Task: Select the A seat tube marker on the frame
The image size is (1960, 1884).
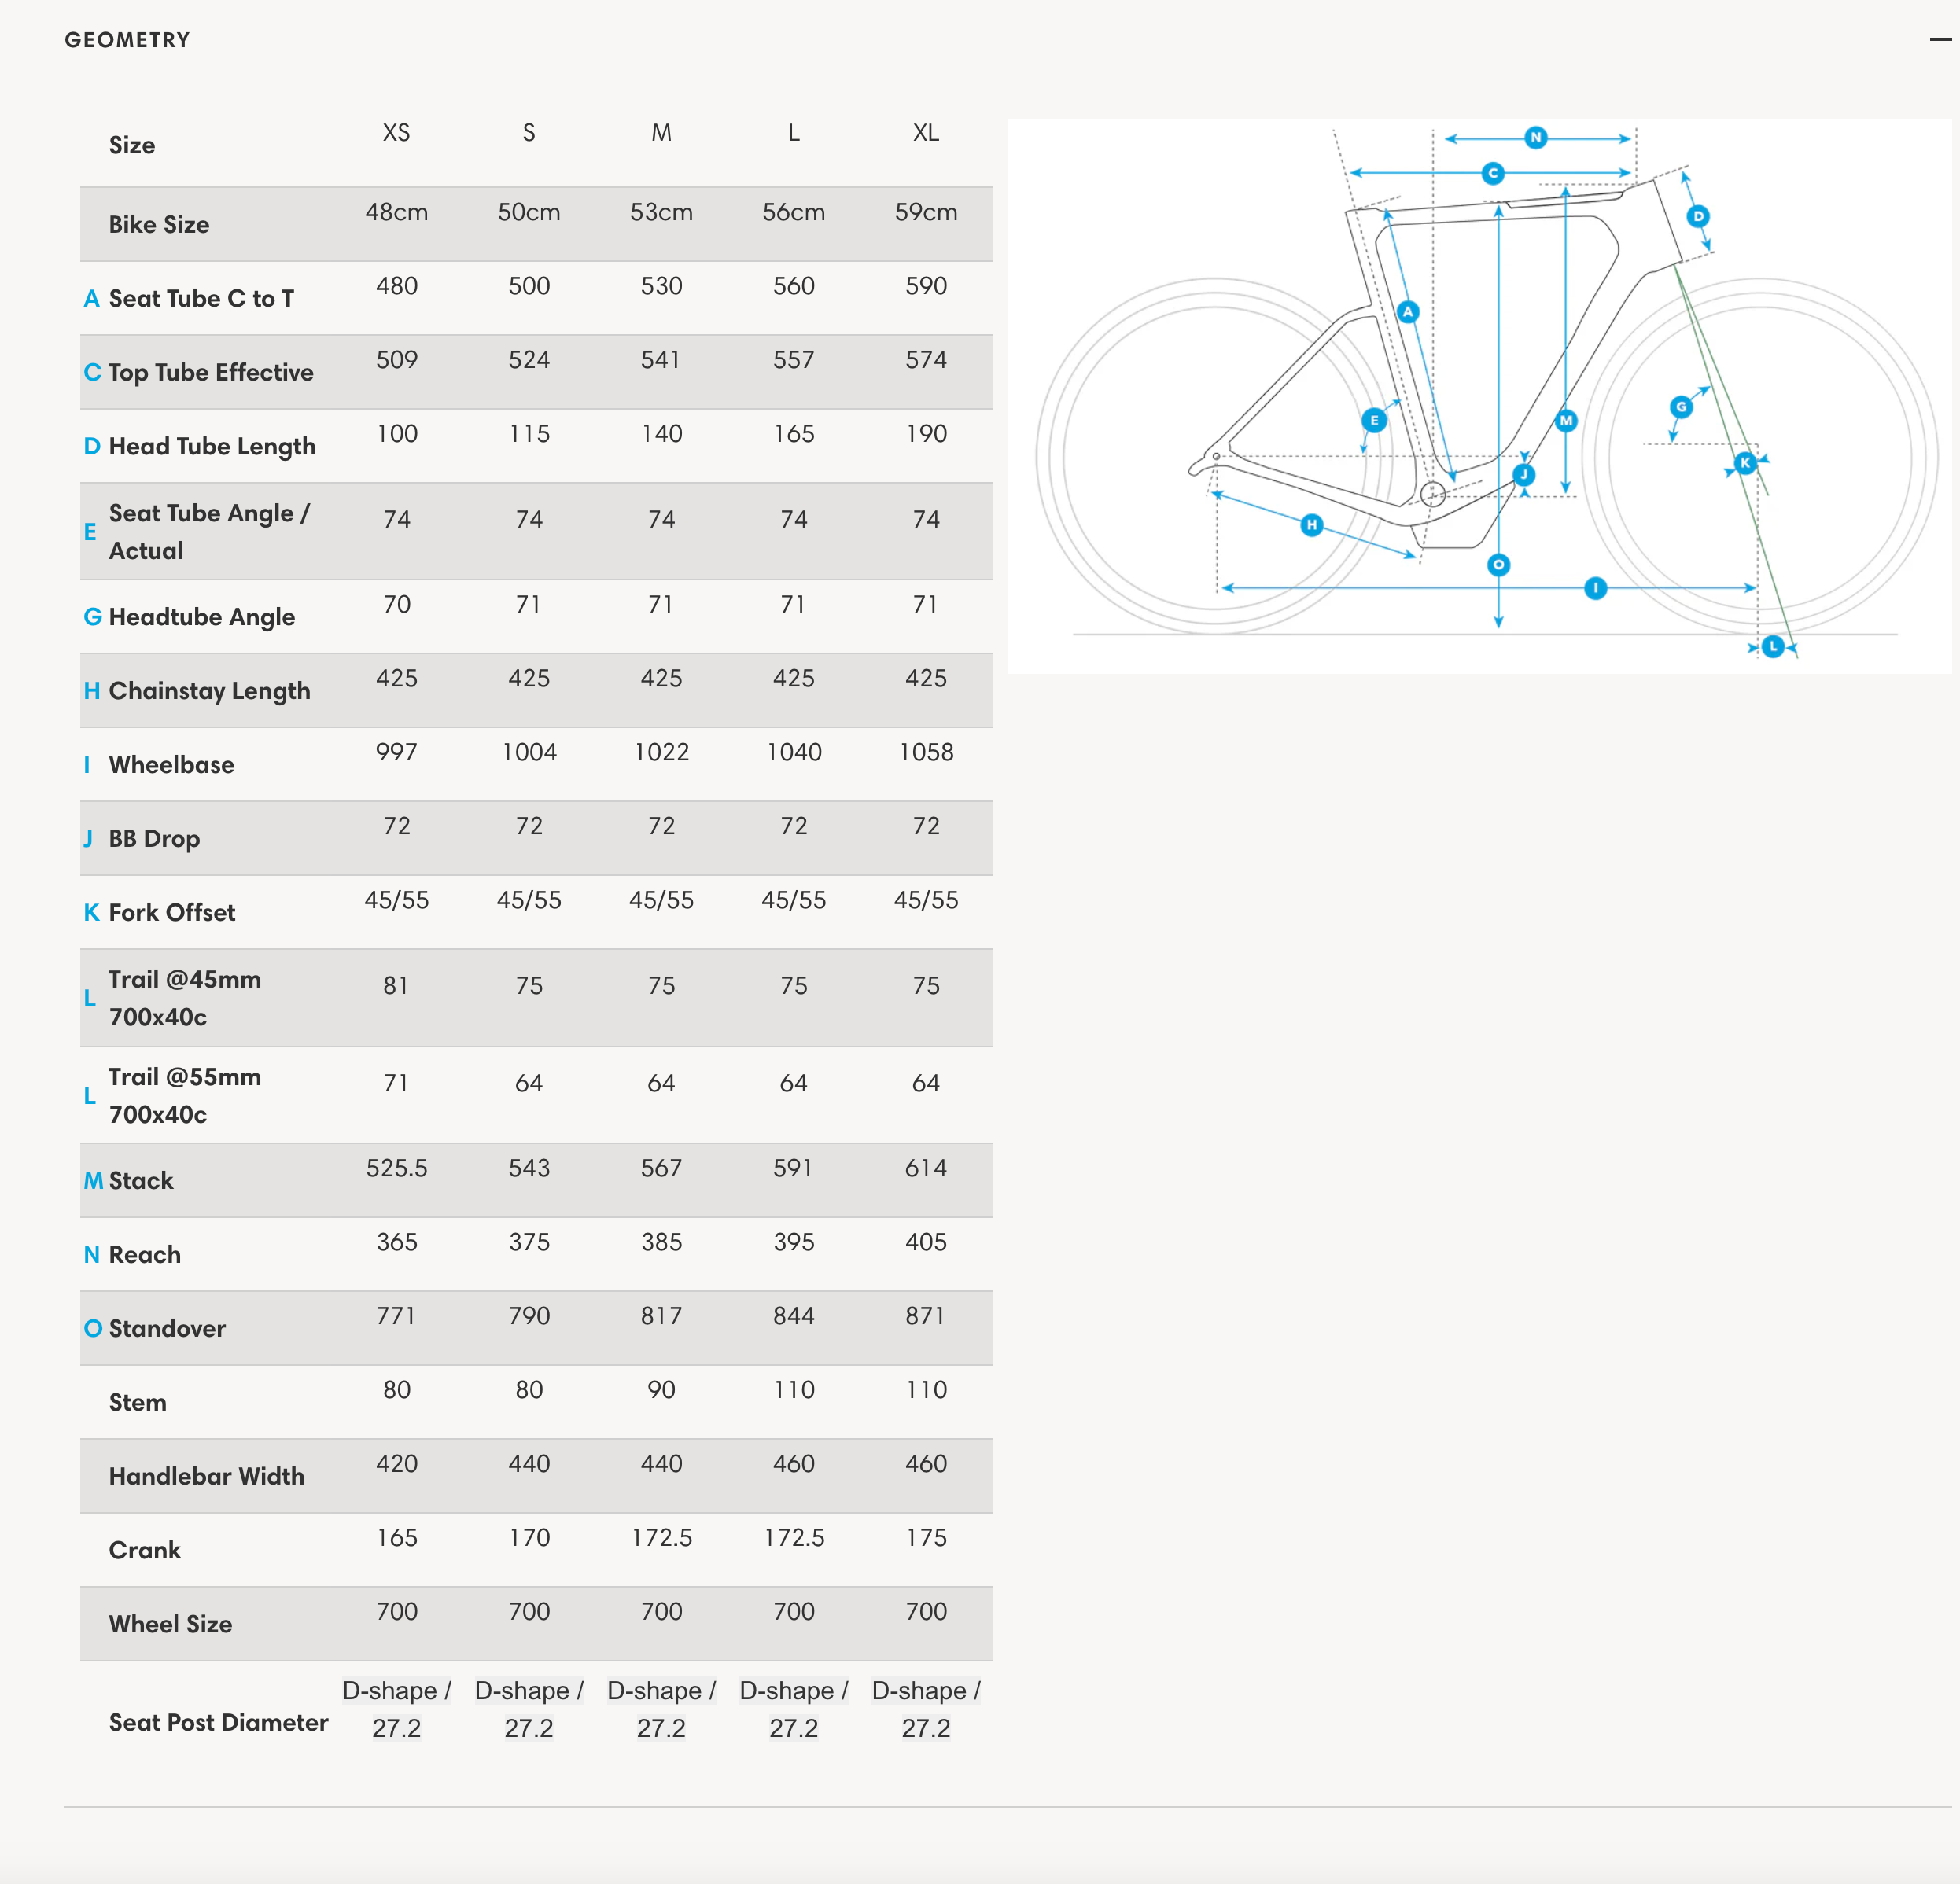Action: (x=1408, y=312)
